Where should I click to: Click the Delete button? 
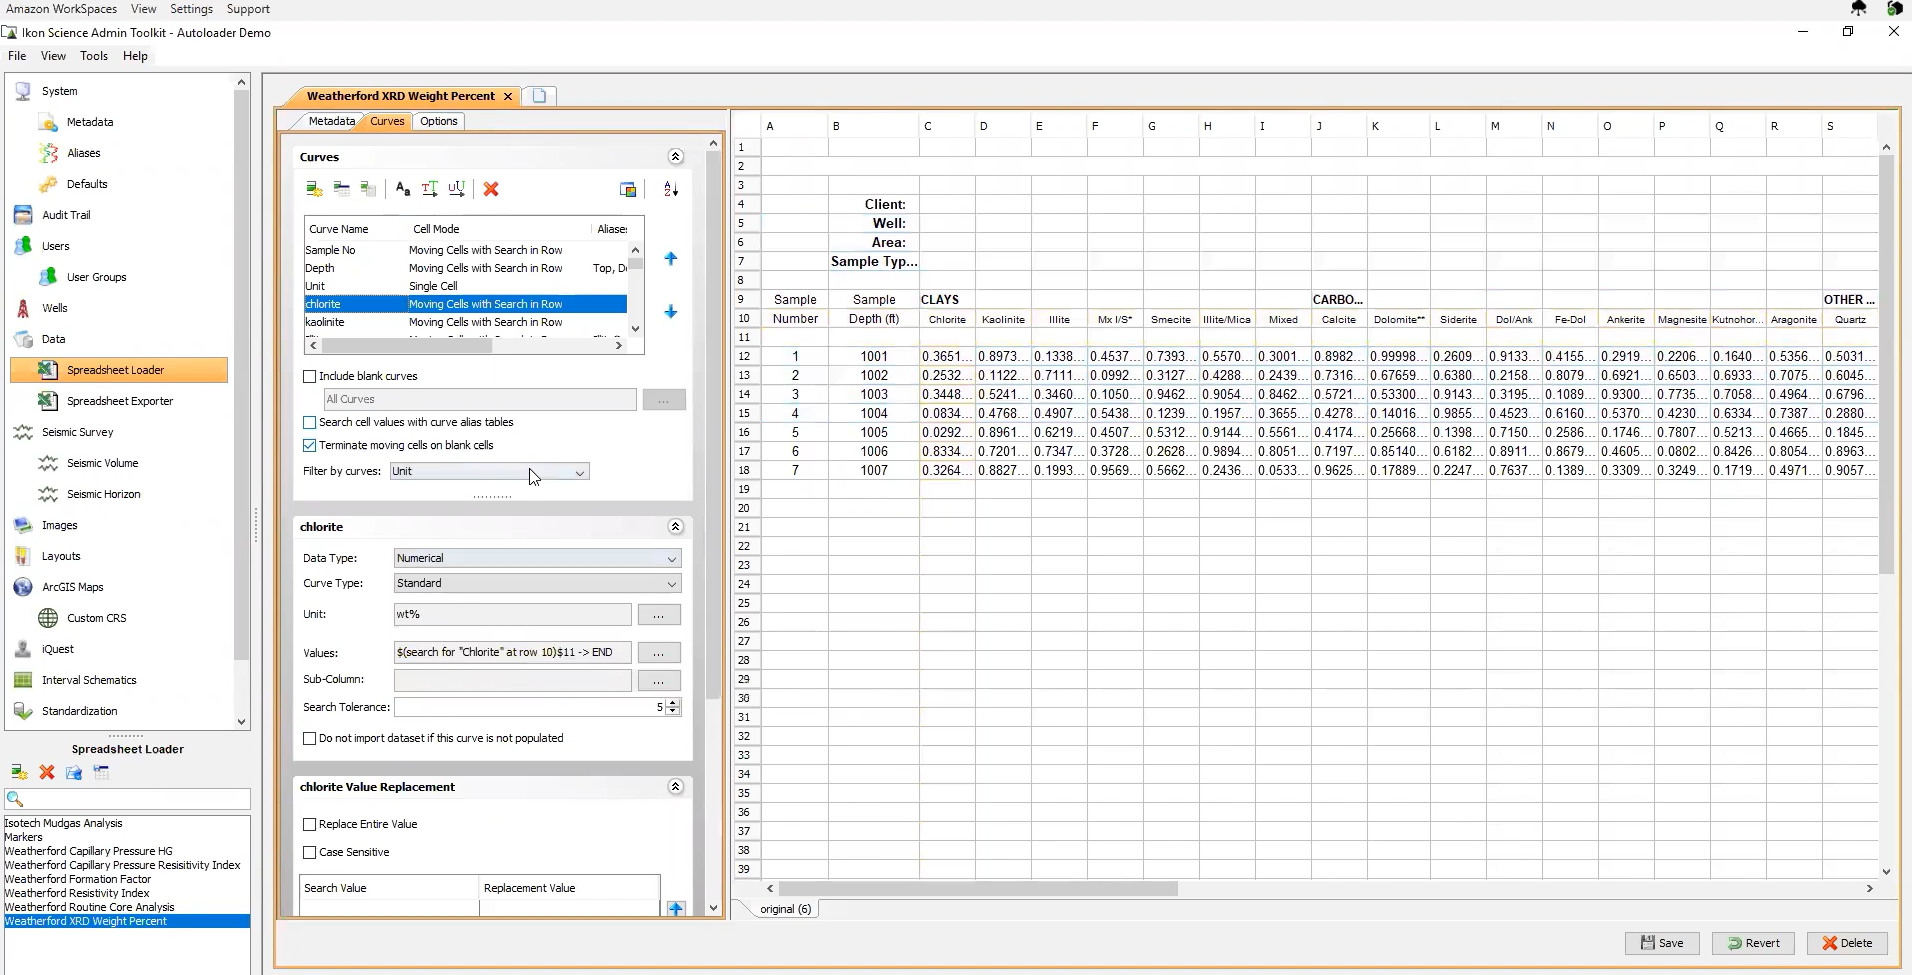coord(1847,943)
